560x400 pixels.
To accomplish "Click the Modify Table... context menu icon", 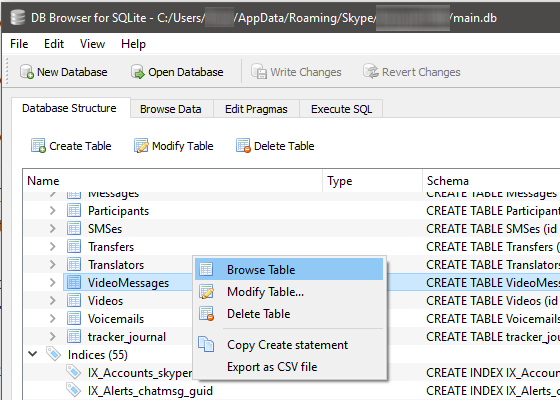I will pos(207,291).
